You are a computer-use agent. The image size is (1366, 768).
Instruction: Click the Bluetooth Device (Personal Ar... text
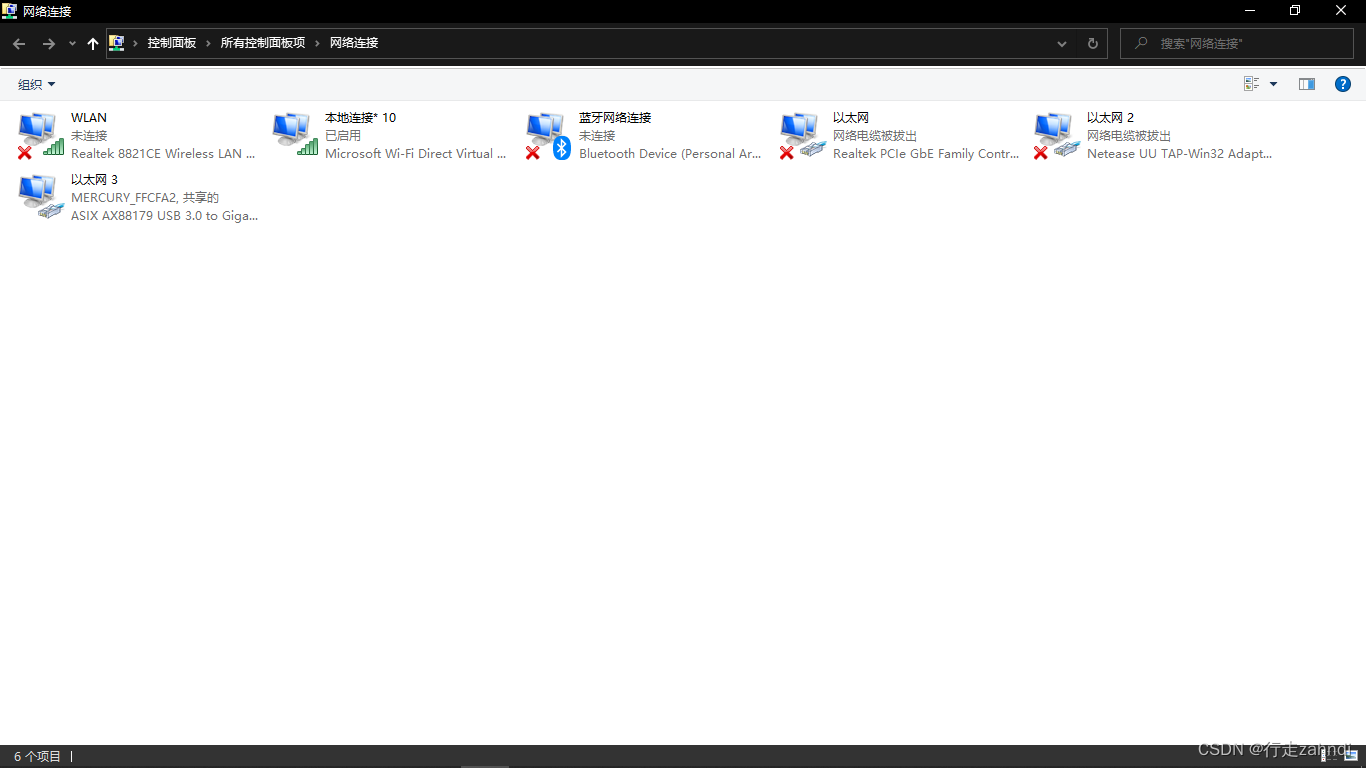tap(670, 154)
